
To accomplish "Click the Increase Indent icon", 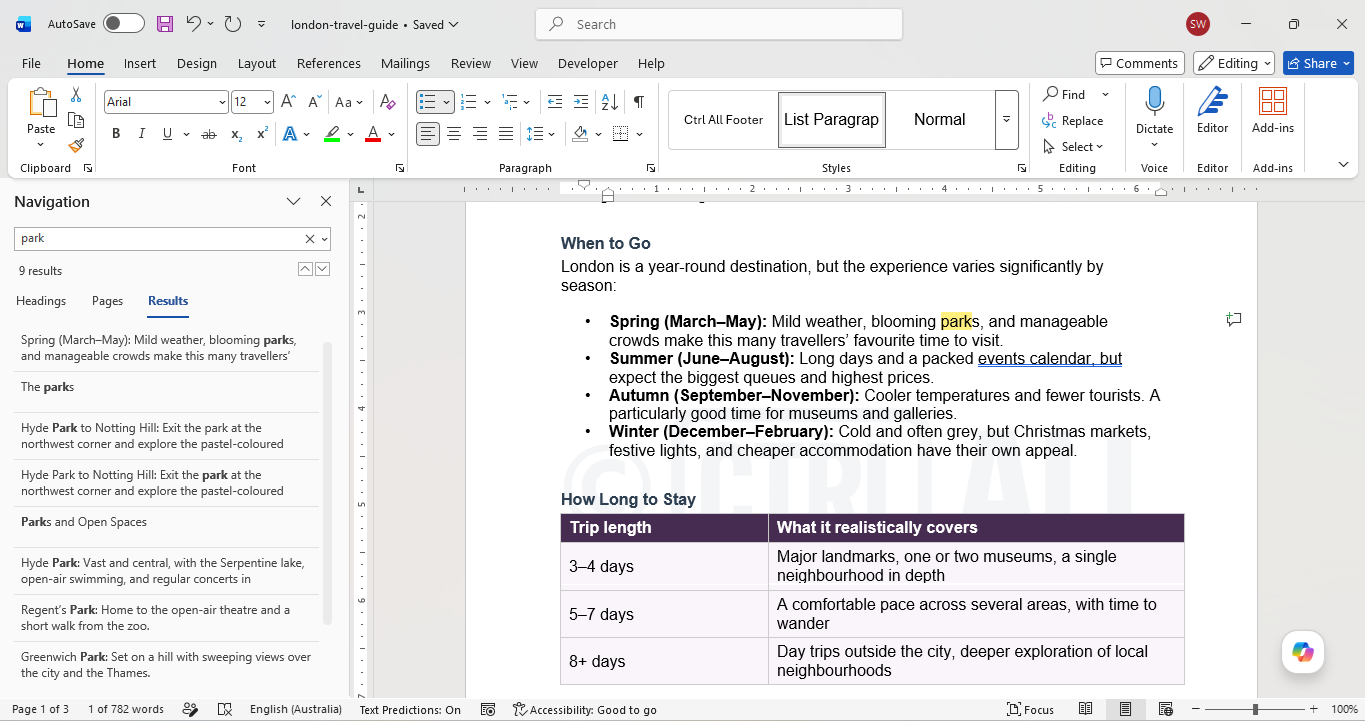I will [581, 102].
